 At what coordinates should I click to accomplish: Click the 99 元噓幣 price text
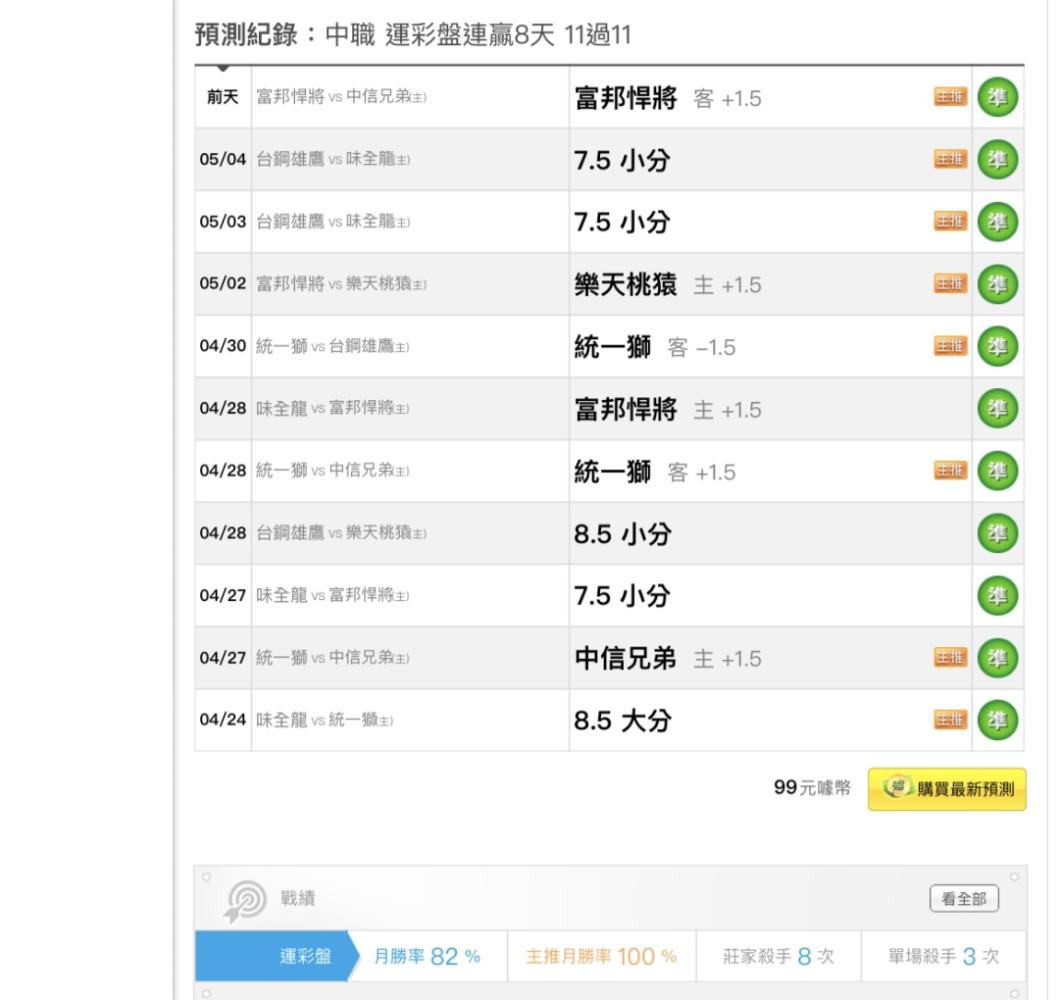812,788
